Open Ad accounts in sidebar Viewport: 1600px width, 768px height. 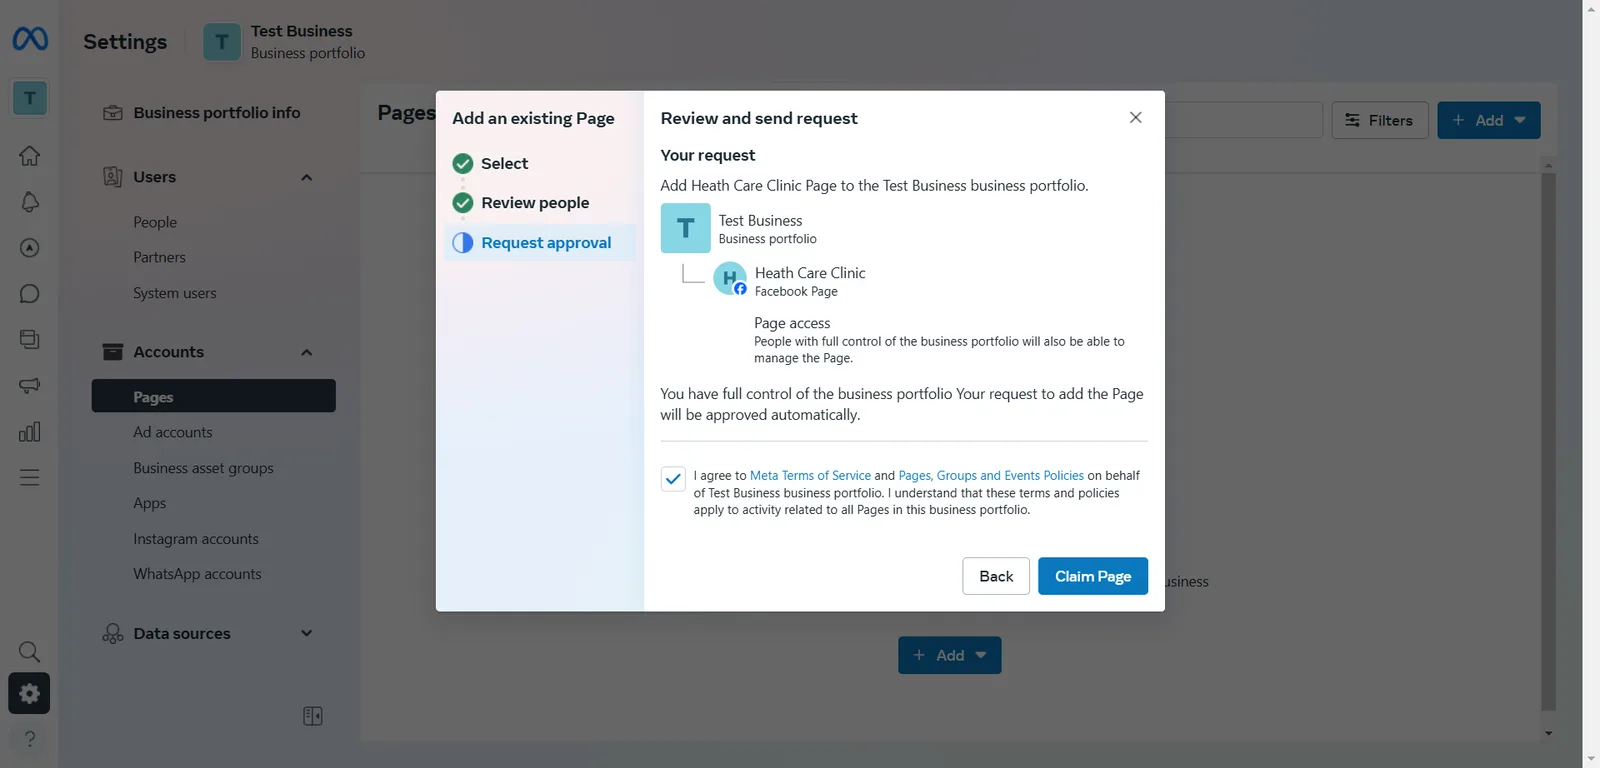173,432
